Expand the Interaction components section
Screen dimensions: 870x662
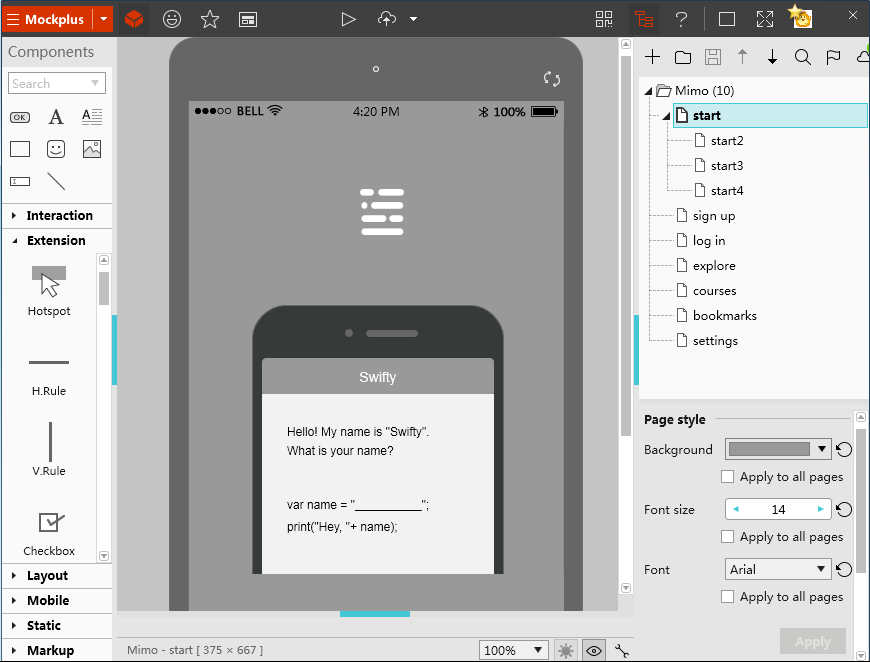57,215
